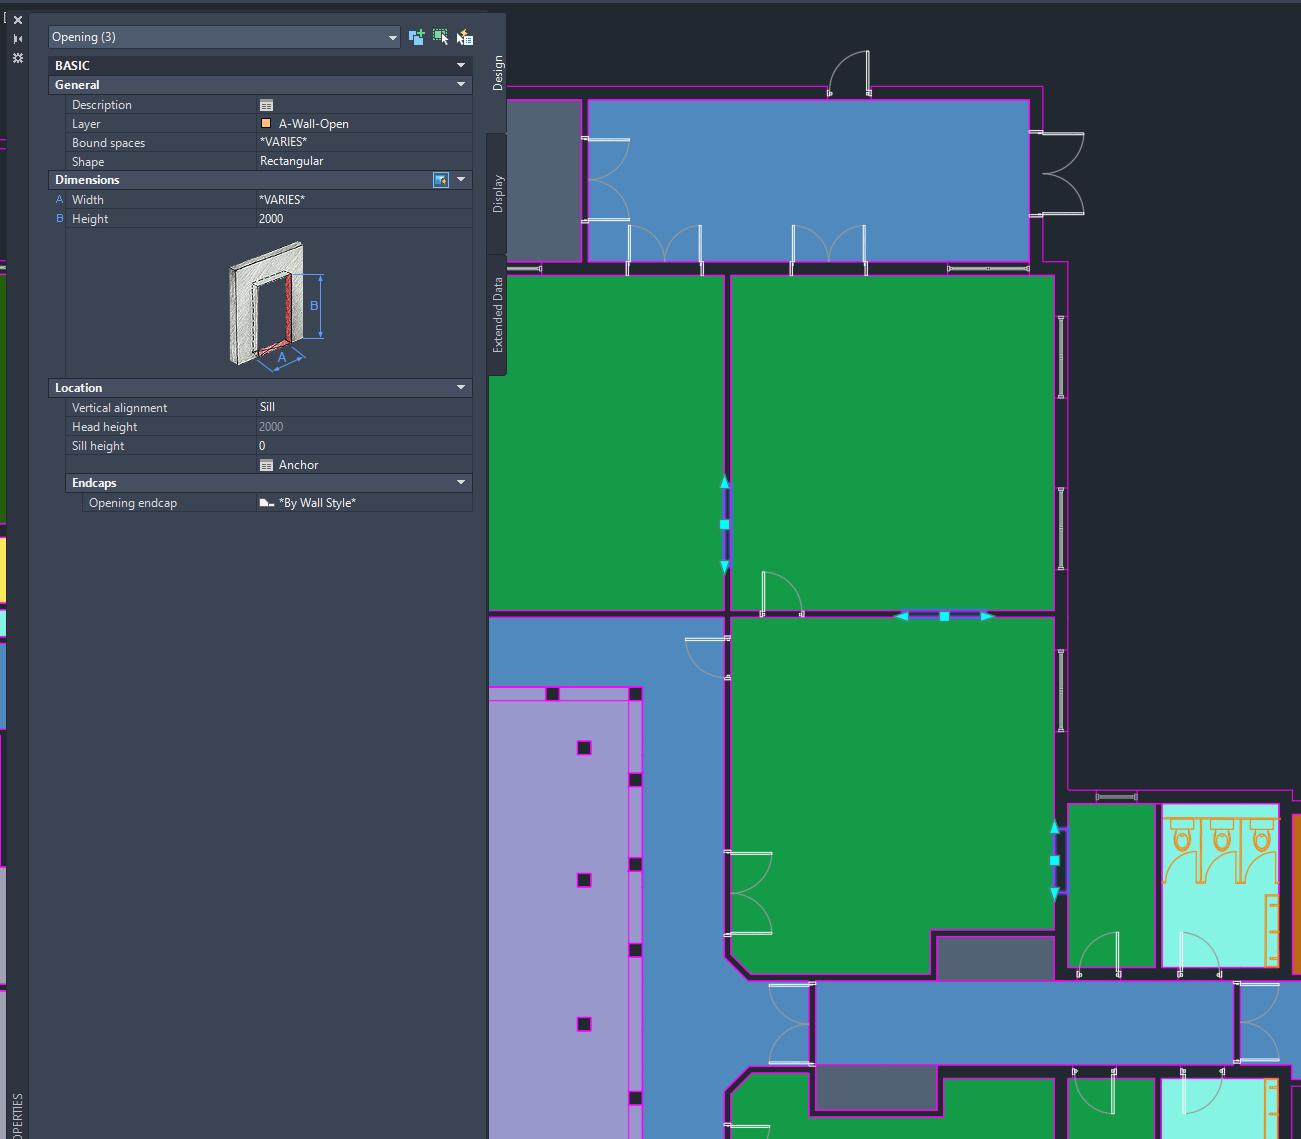Open the Anchor worksheet icon
The width and height of the screenshot is (1301, 1139).
pyautogui.click(x=266, y=464)
